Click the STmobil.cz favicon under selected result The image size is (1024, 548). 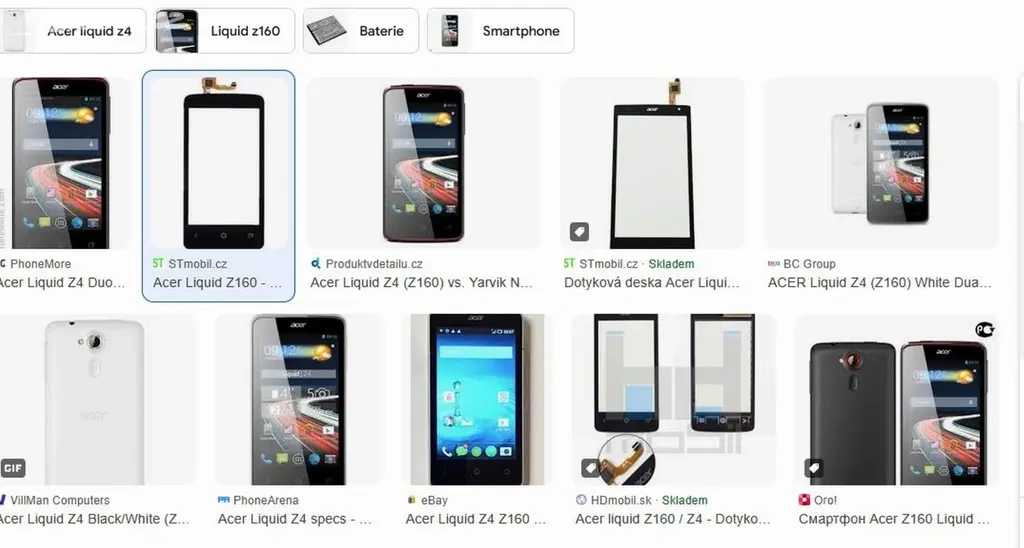click(158, 263)
